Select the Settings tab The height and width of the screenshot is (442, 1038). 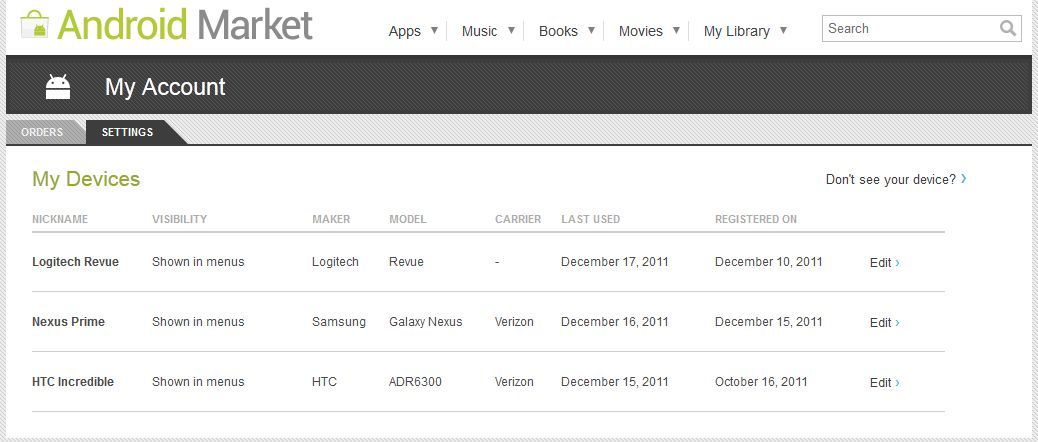click(127, 132)
